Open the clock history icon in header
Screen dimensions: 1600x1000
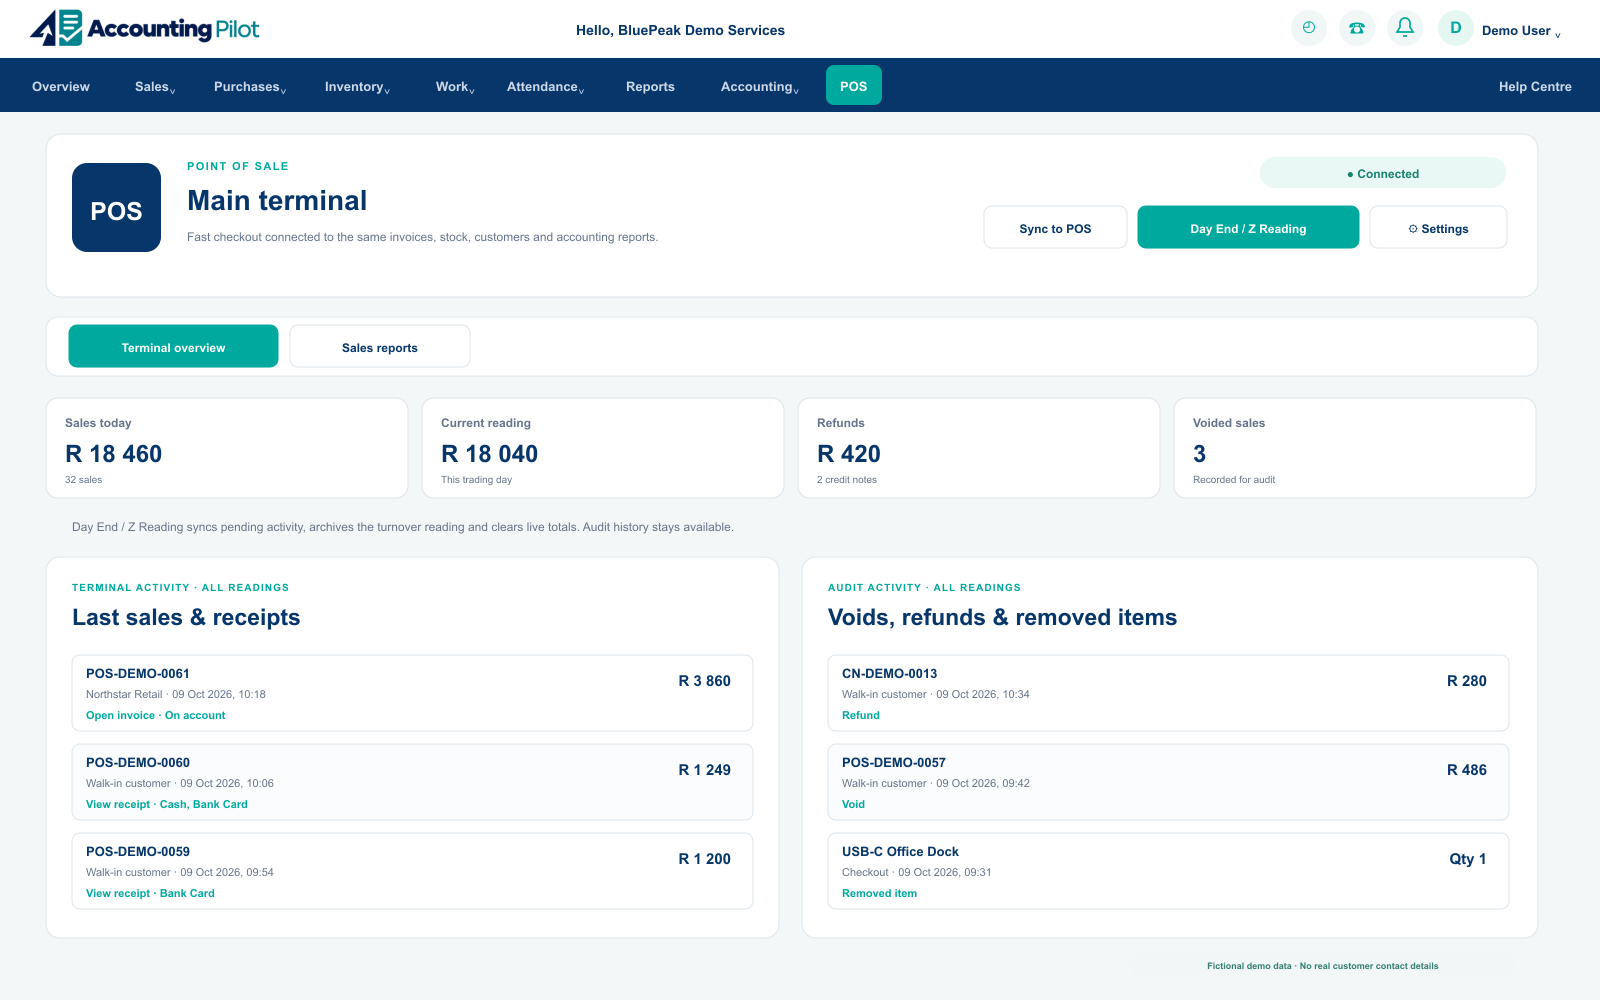click(1309, 28)
